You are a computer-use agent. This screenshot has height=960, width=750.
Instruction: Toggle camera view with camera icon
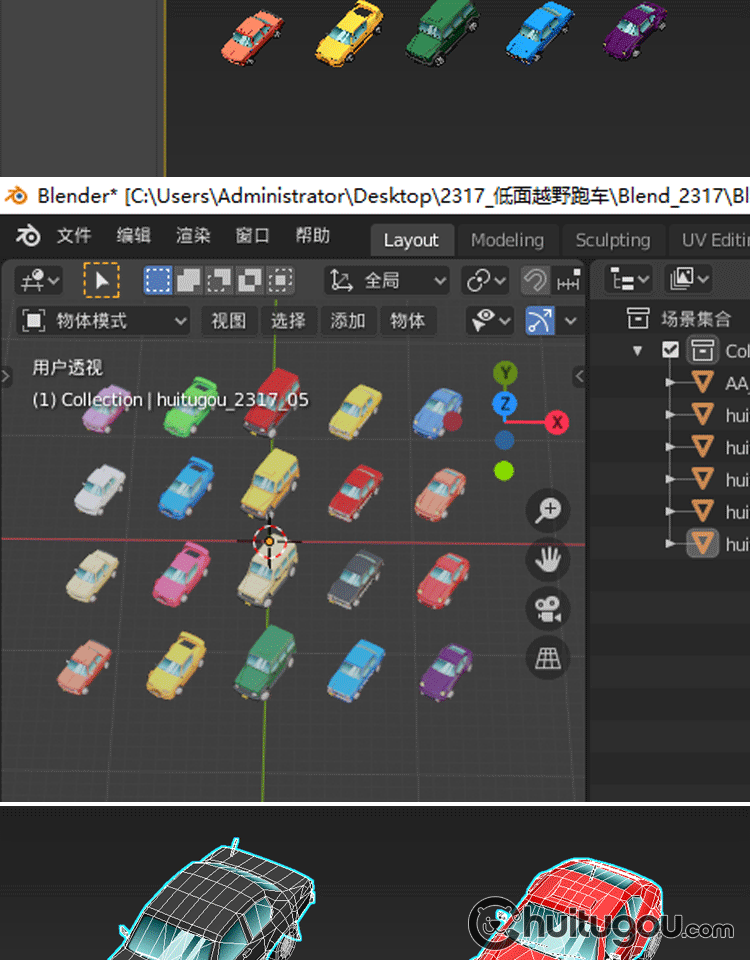pyautogui.click(x=548, y=609)
